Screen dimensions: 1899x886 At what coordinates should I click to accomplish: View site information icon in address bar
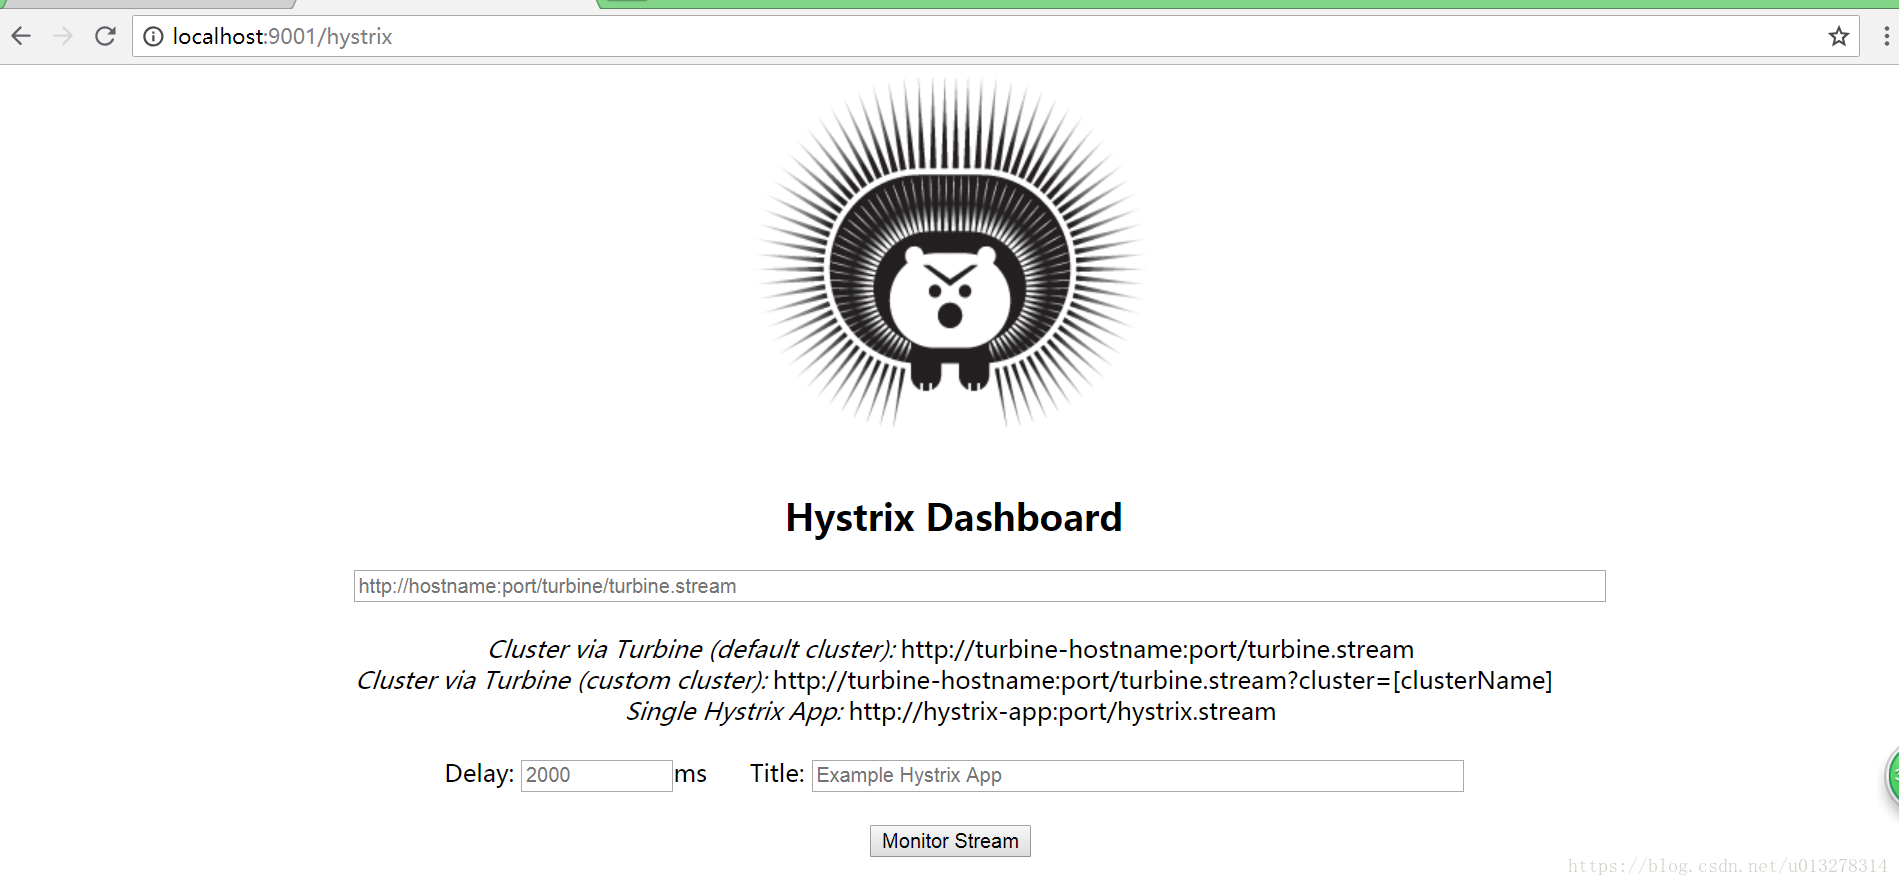pyautogui.click(x=153, y=37)
